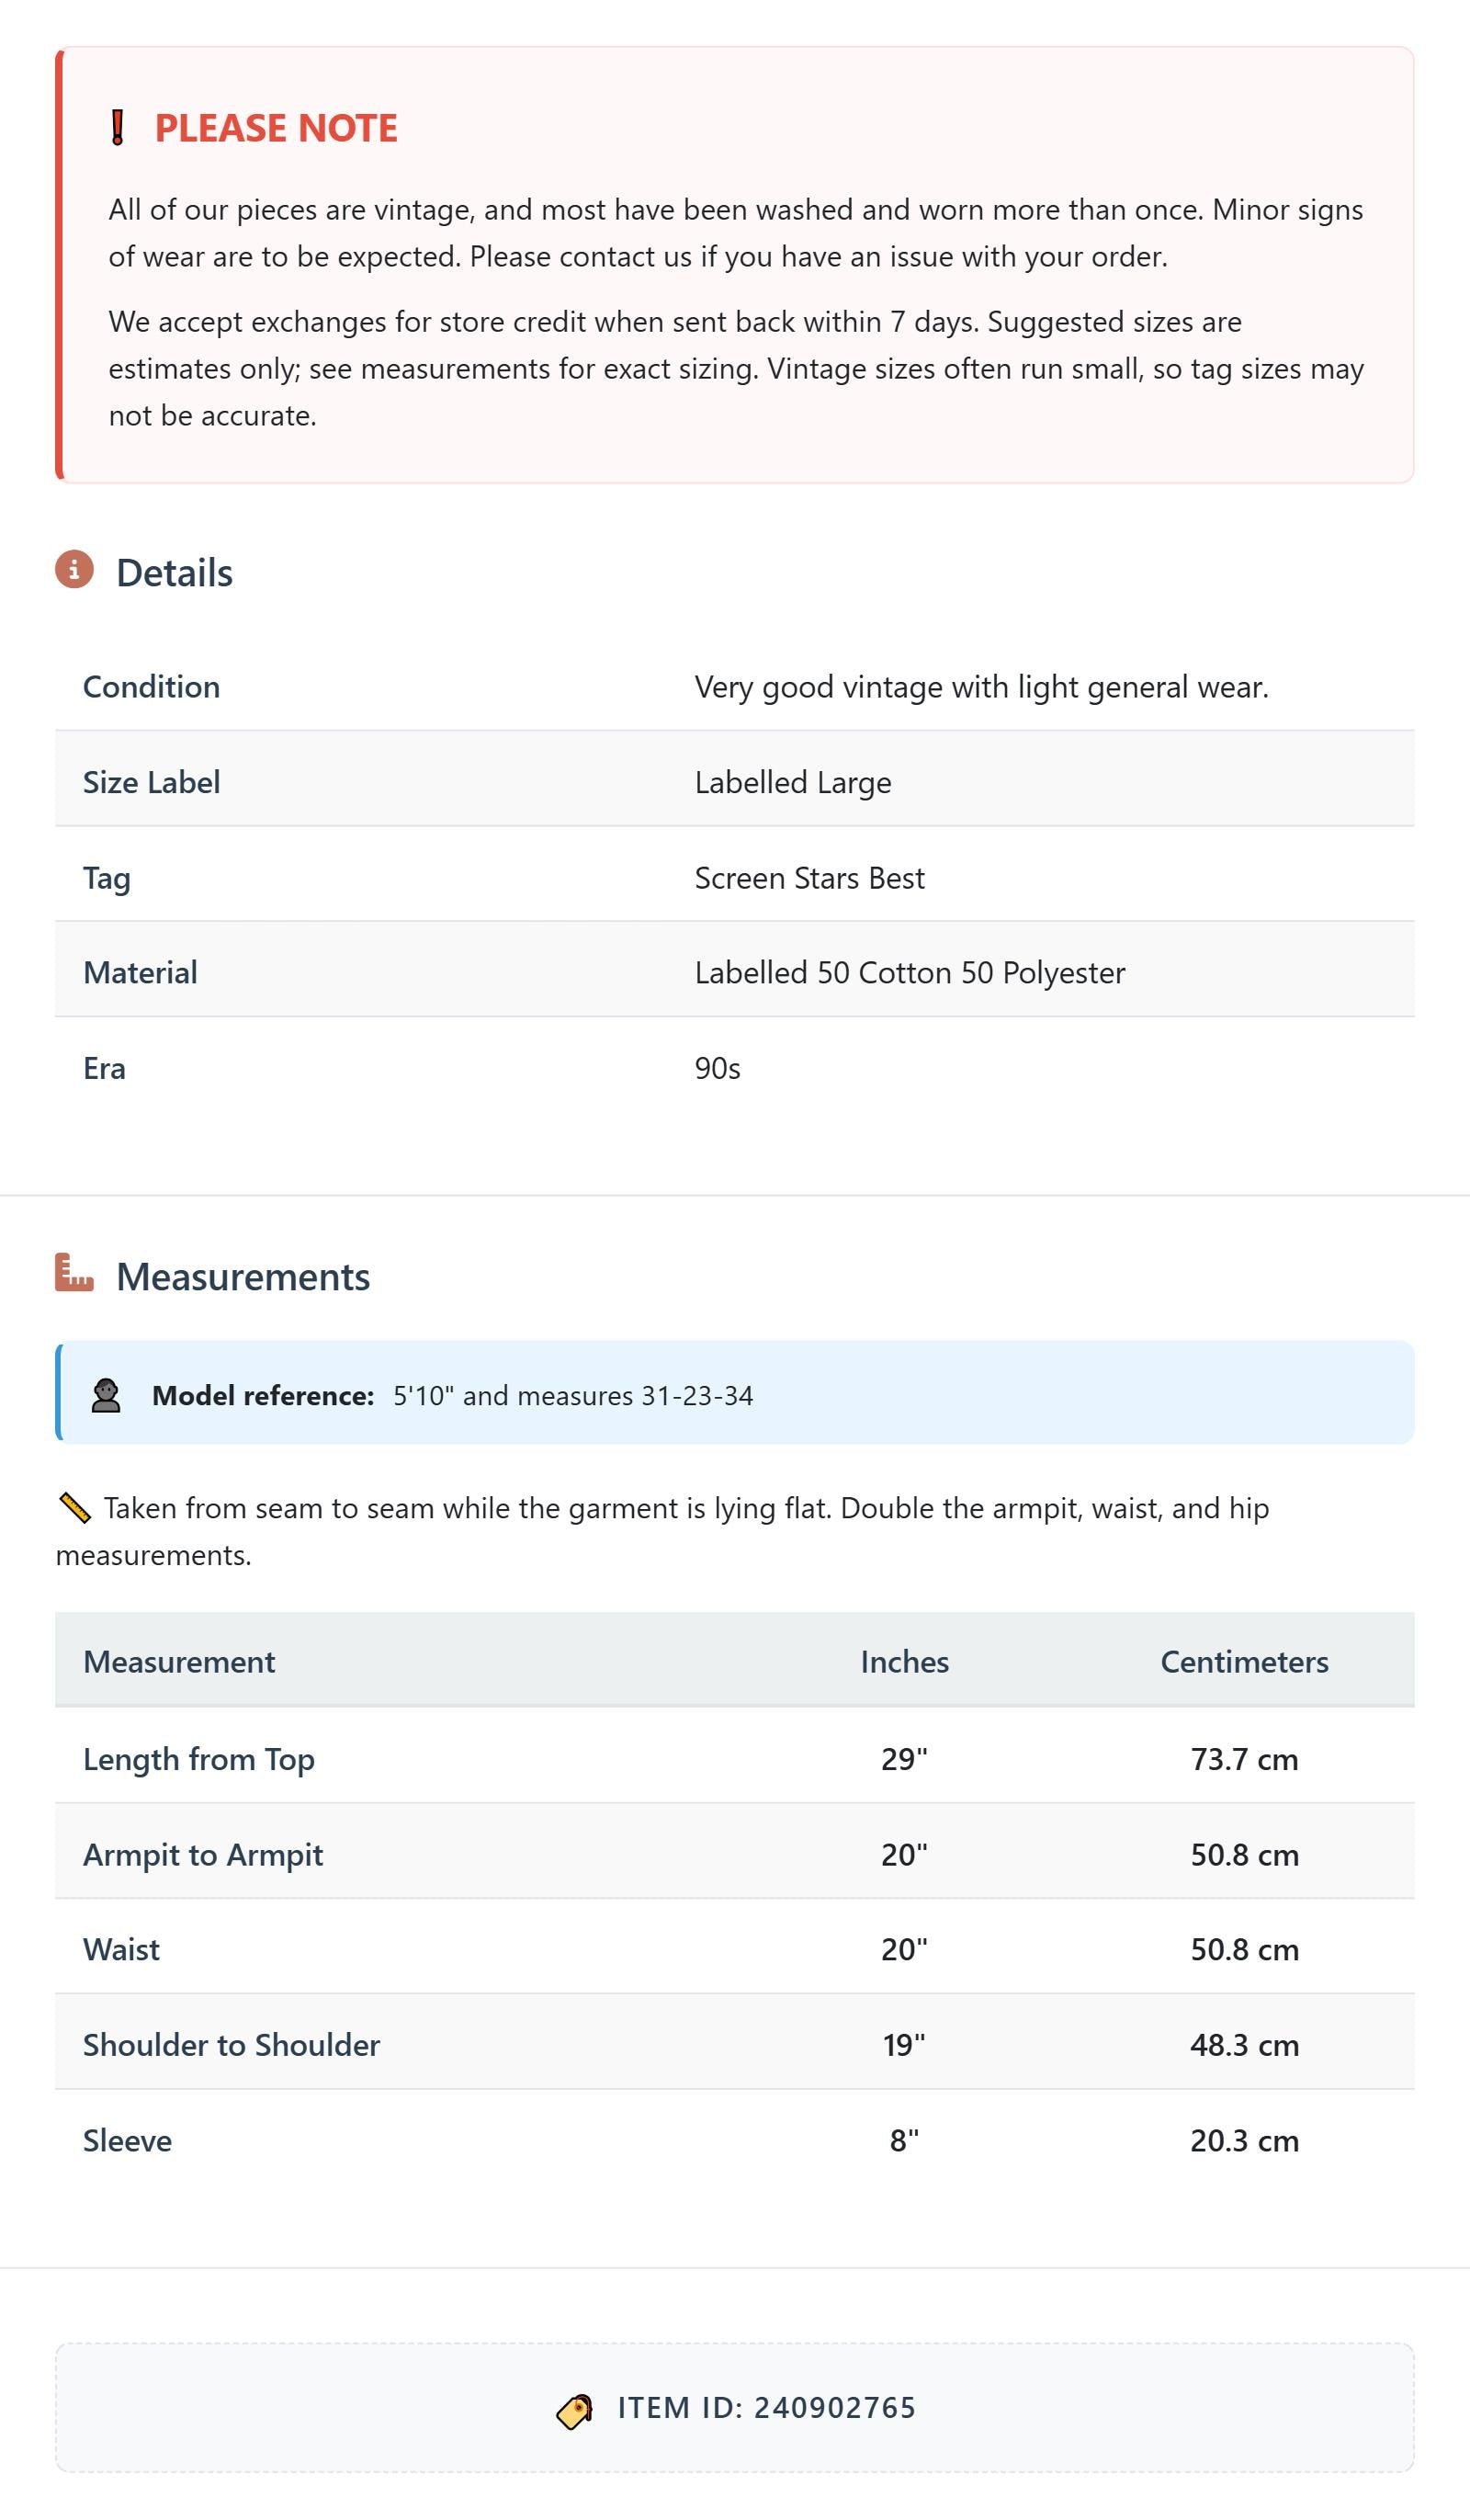This screenshot has height=2520, width=1470.
Task: Click the Shoulder to Shoulder 19" value
Action: (x=904, y=2046)
